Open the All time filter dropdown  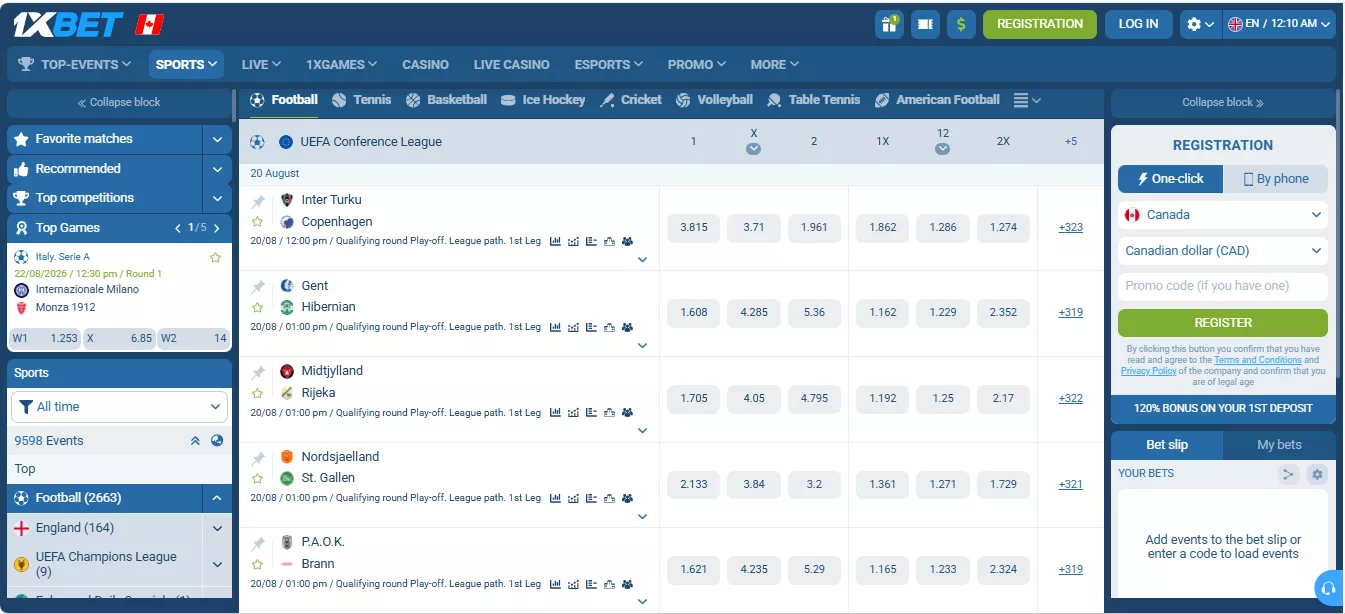[x=119, y=407]
